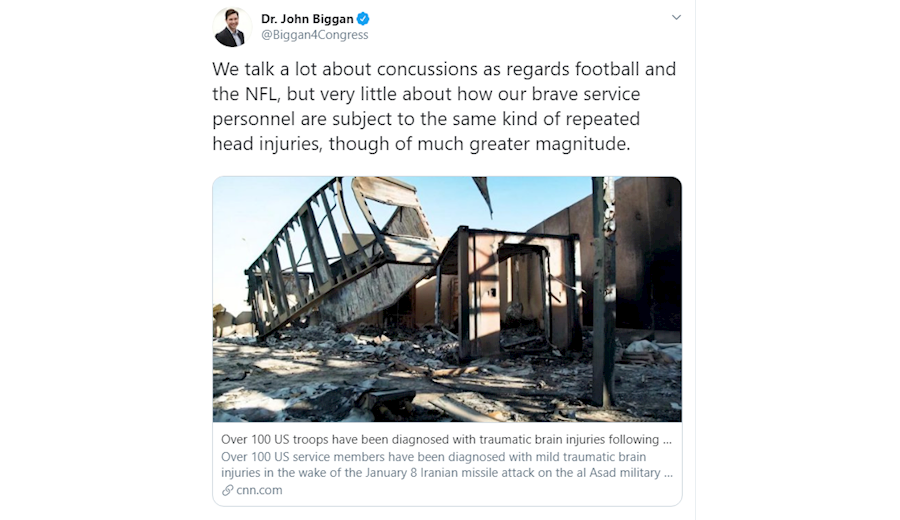This screenshot has width=900, height=520.
Task: Click the blue verified checkmark badge
Action: pyautogui.click(x=363, y=19)
